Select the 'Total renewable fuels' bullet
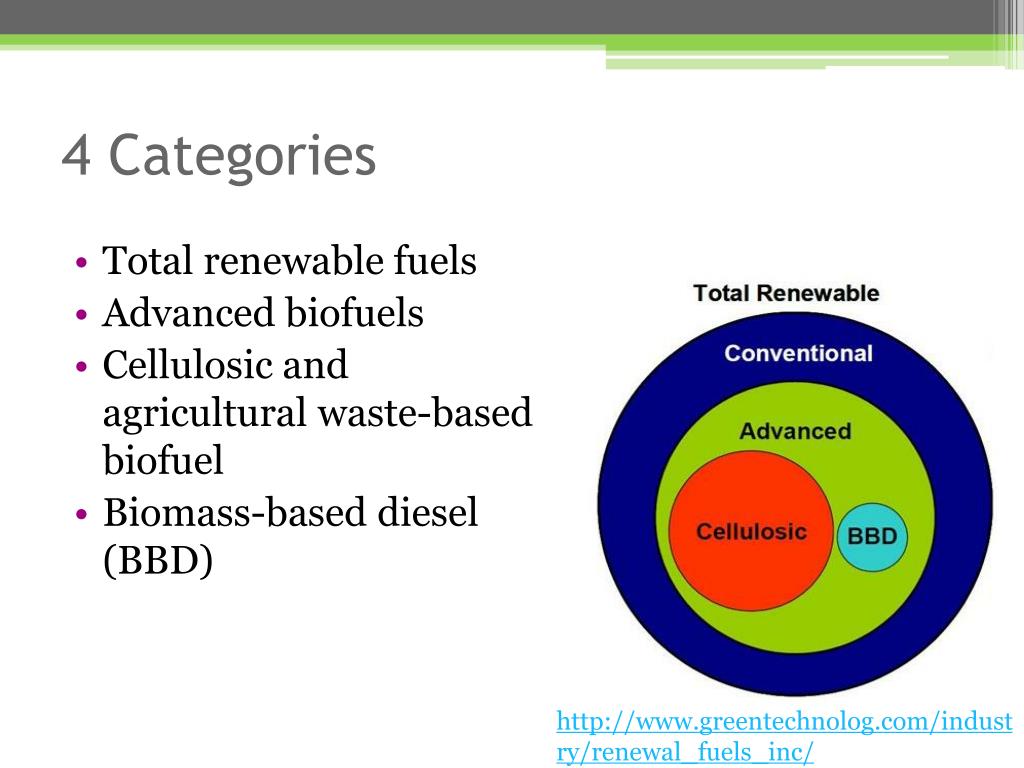 tap(291, 260)
